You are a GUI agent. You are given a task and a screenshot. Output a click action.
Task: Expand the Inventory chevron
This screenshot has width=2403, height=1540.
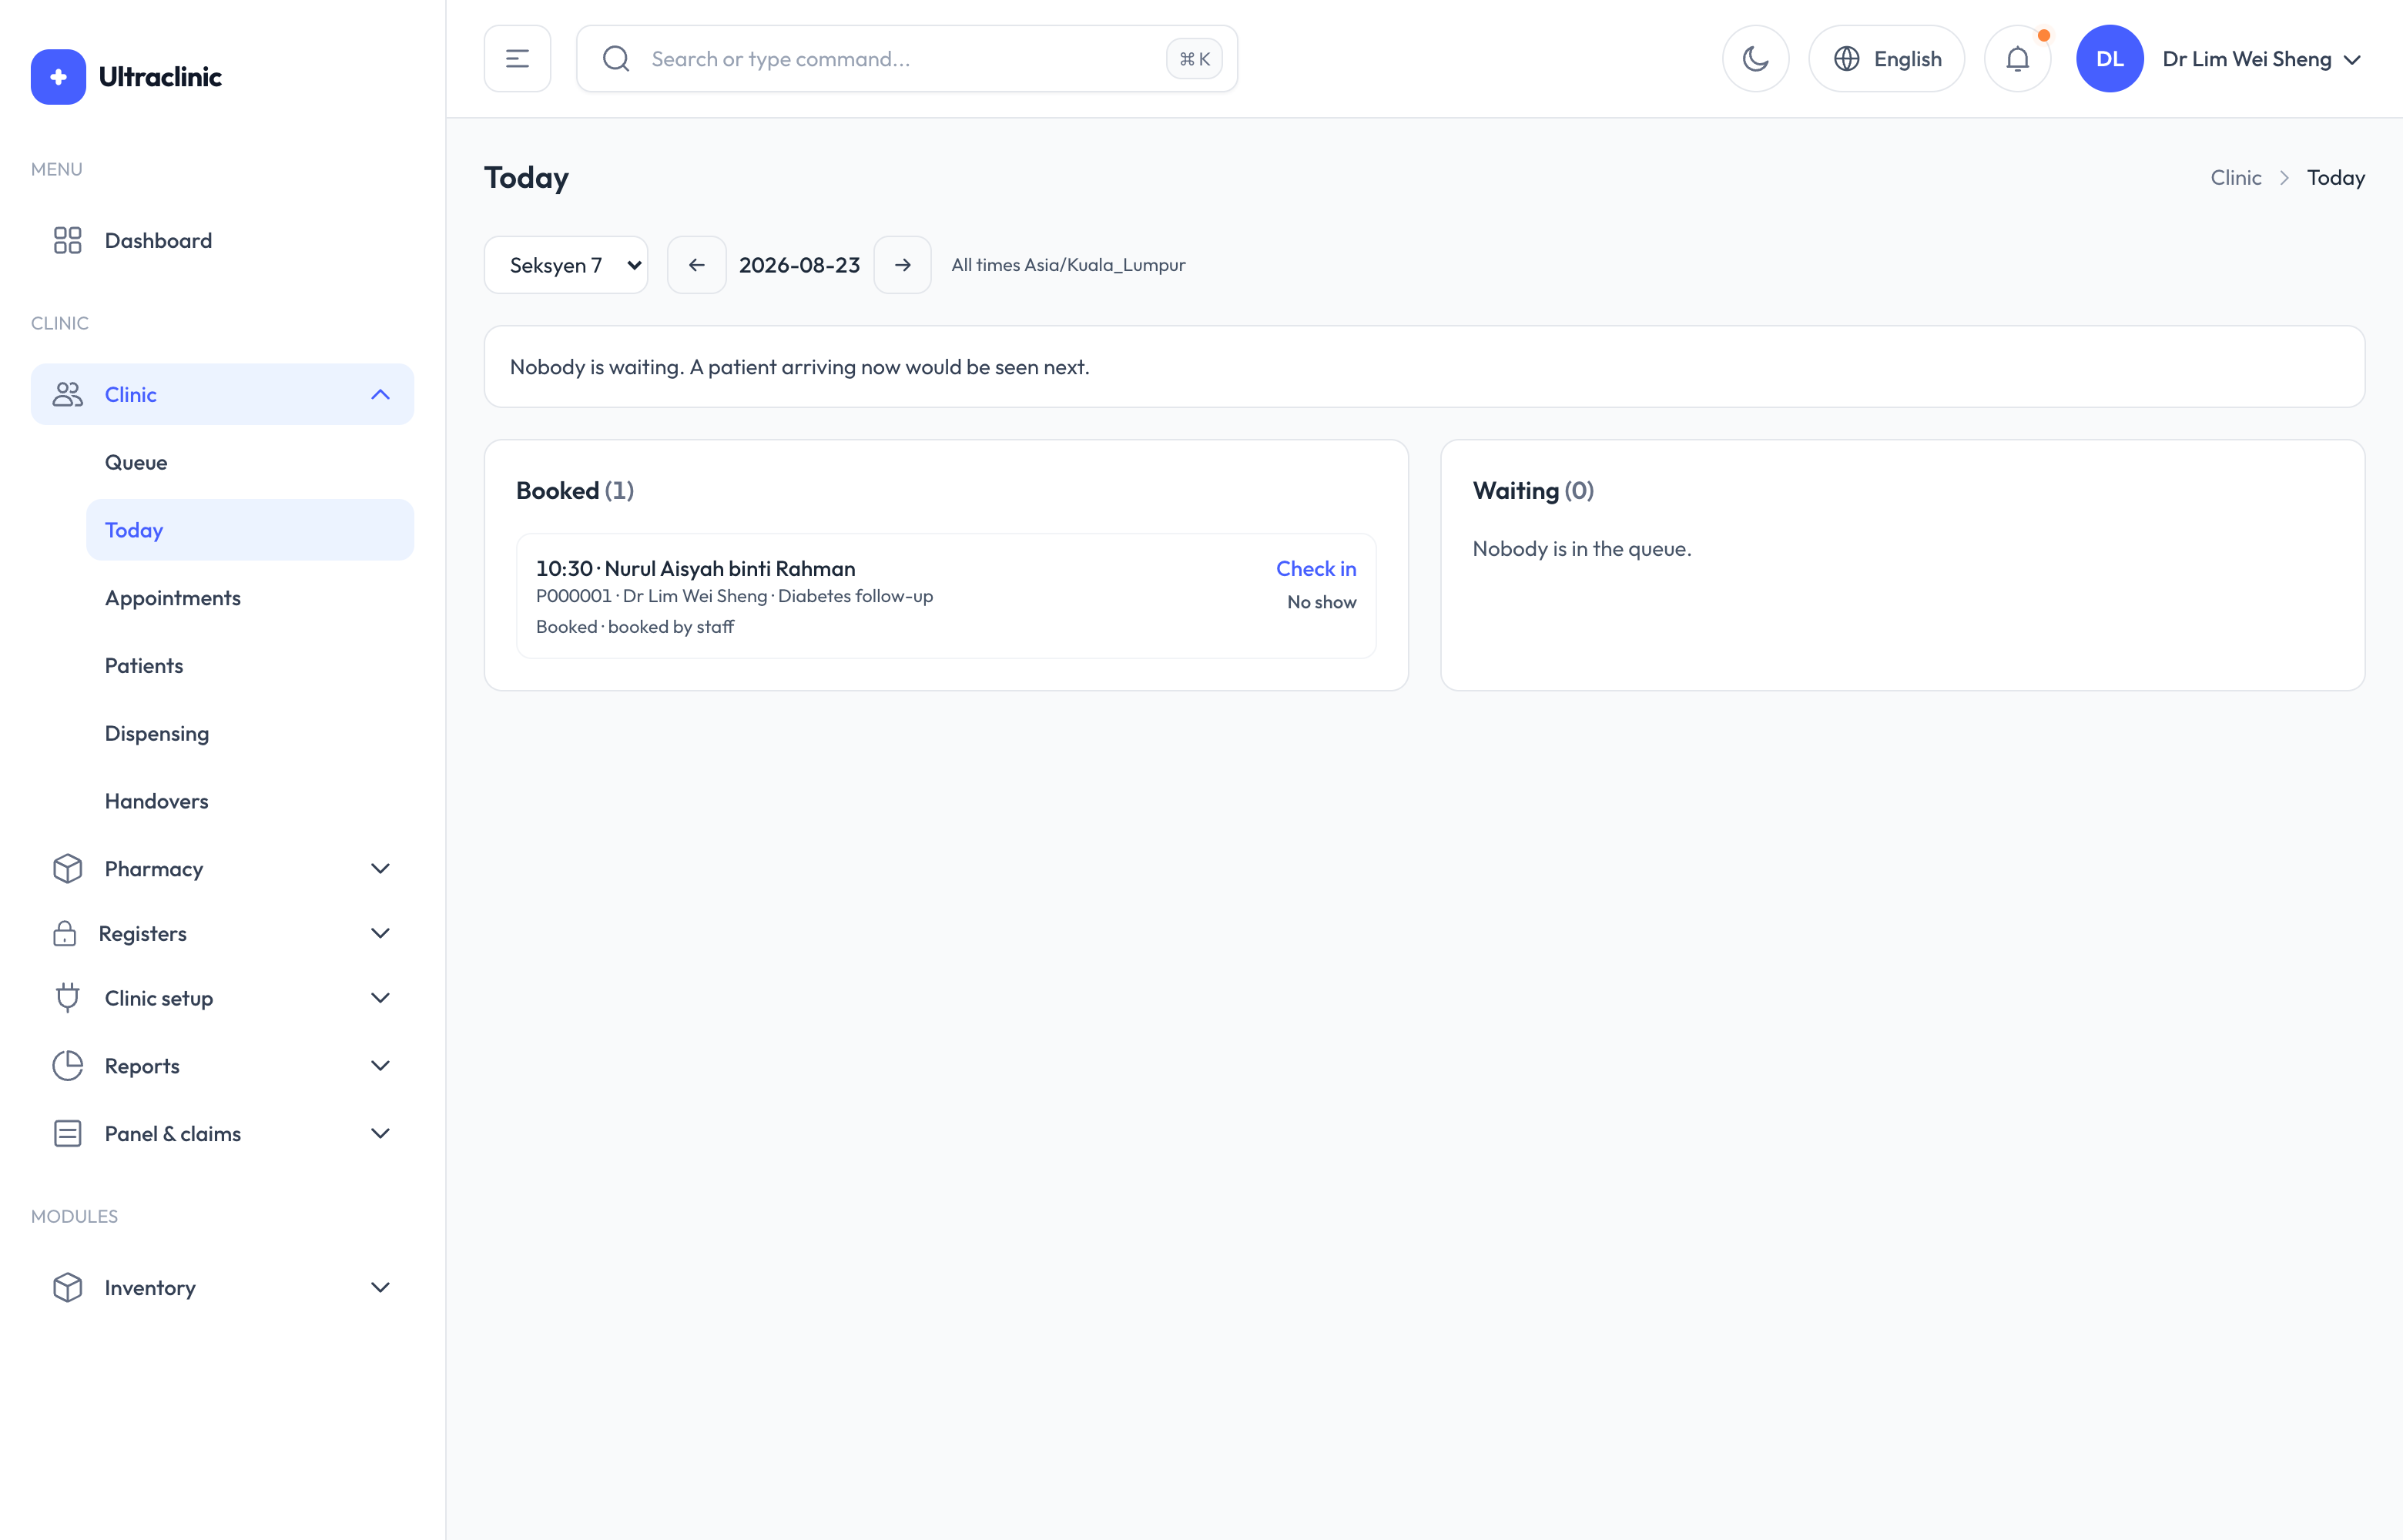click(380, 1287)
